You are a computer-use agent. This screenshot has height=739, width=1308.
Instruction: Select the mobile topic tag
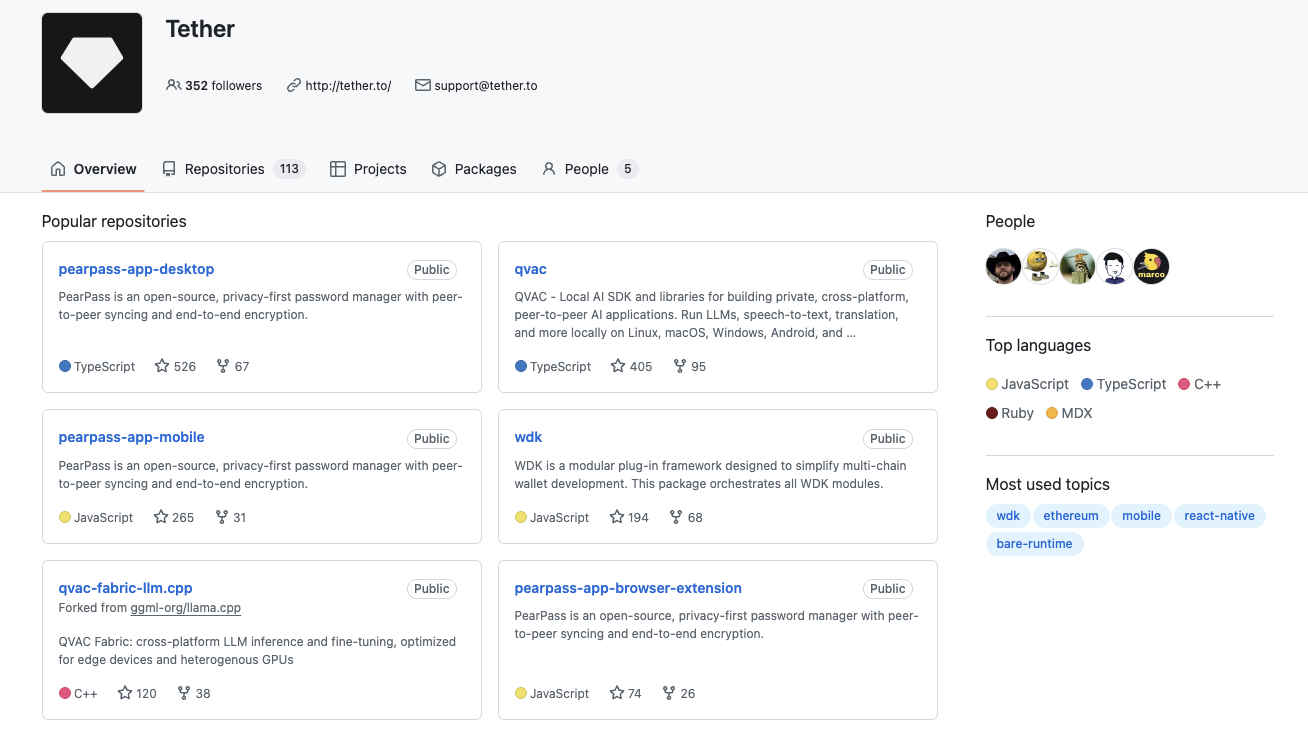tap(1141, 516)
